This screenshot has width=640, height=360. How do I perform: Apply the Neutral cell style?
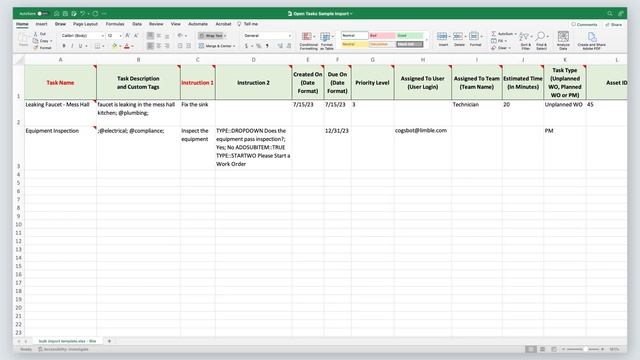(354, 44)
